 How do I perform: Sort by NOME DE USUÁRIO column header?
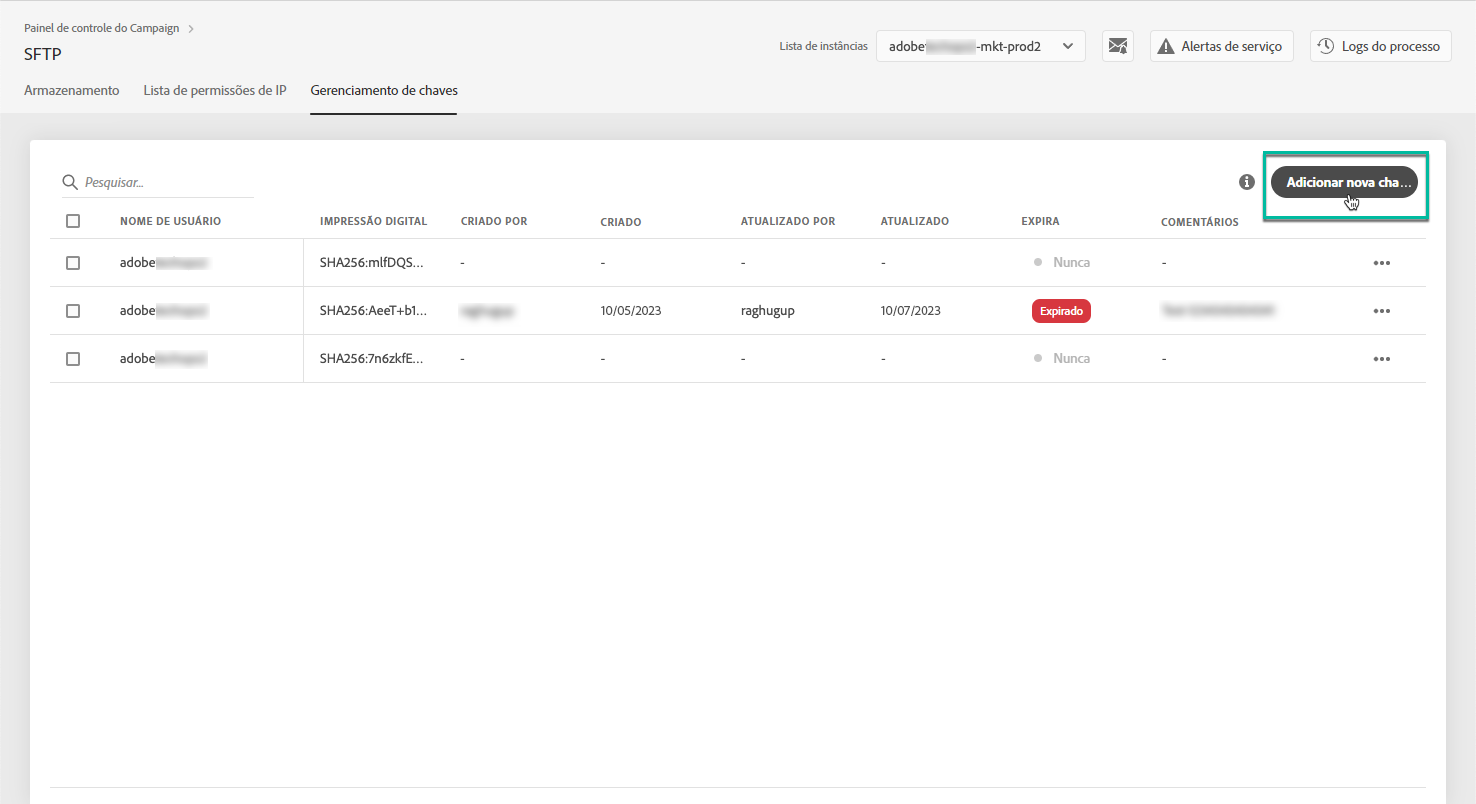click(x=170, y=221)
